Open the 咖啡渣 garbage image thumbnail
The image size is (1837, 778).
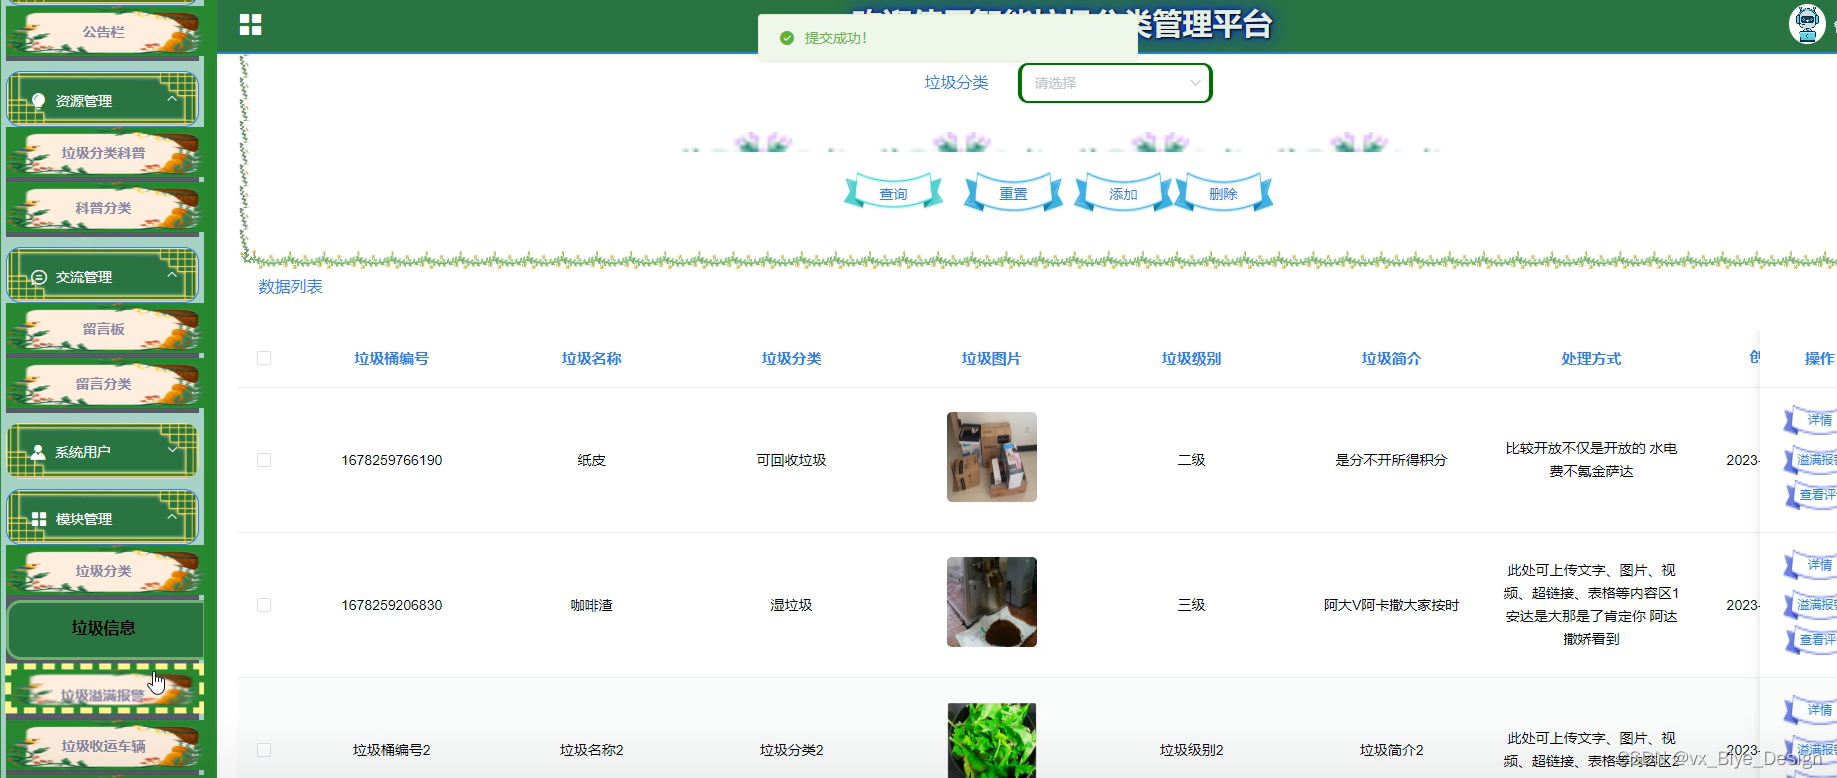point(992,602)
